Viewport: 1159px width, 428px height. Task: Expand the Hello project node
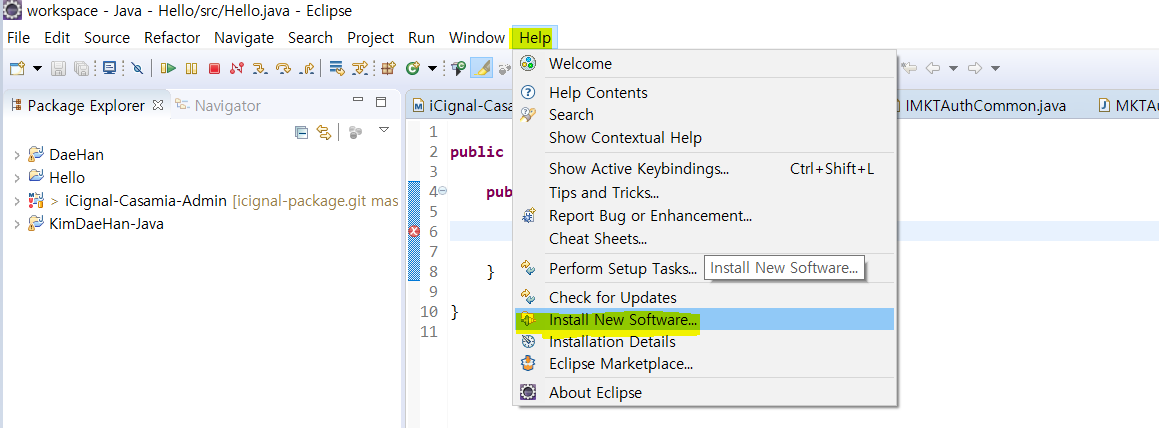(x=17, y=178)
